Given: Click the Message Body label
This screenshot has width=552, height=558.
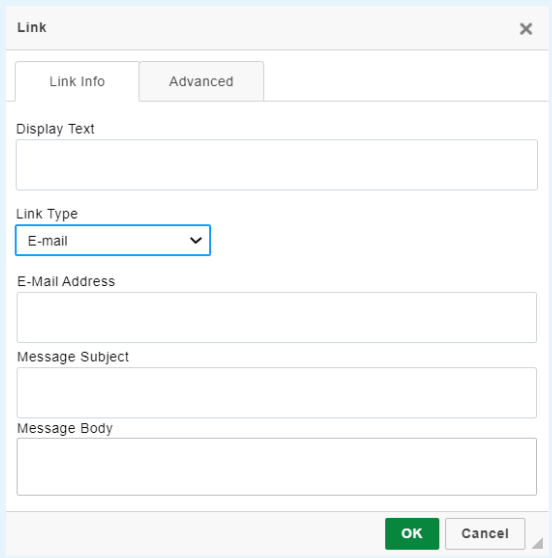Looking at the screenshot, I should [65, 428].
